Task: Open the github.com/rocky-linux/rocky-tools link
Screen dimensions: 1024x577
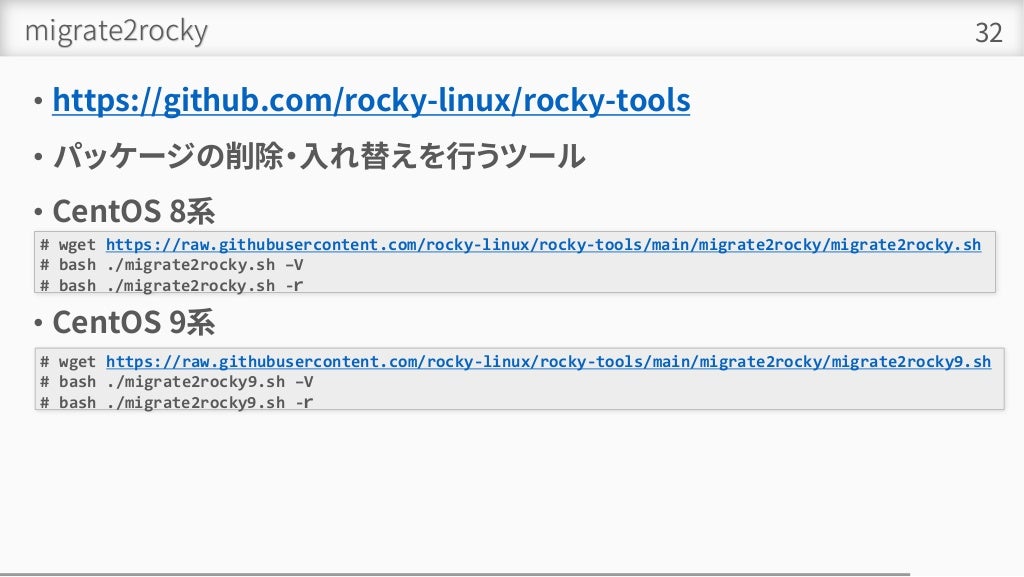Action: tap(371, 101)
